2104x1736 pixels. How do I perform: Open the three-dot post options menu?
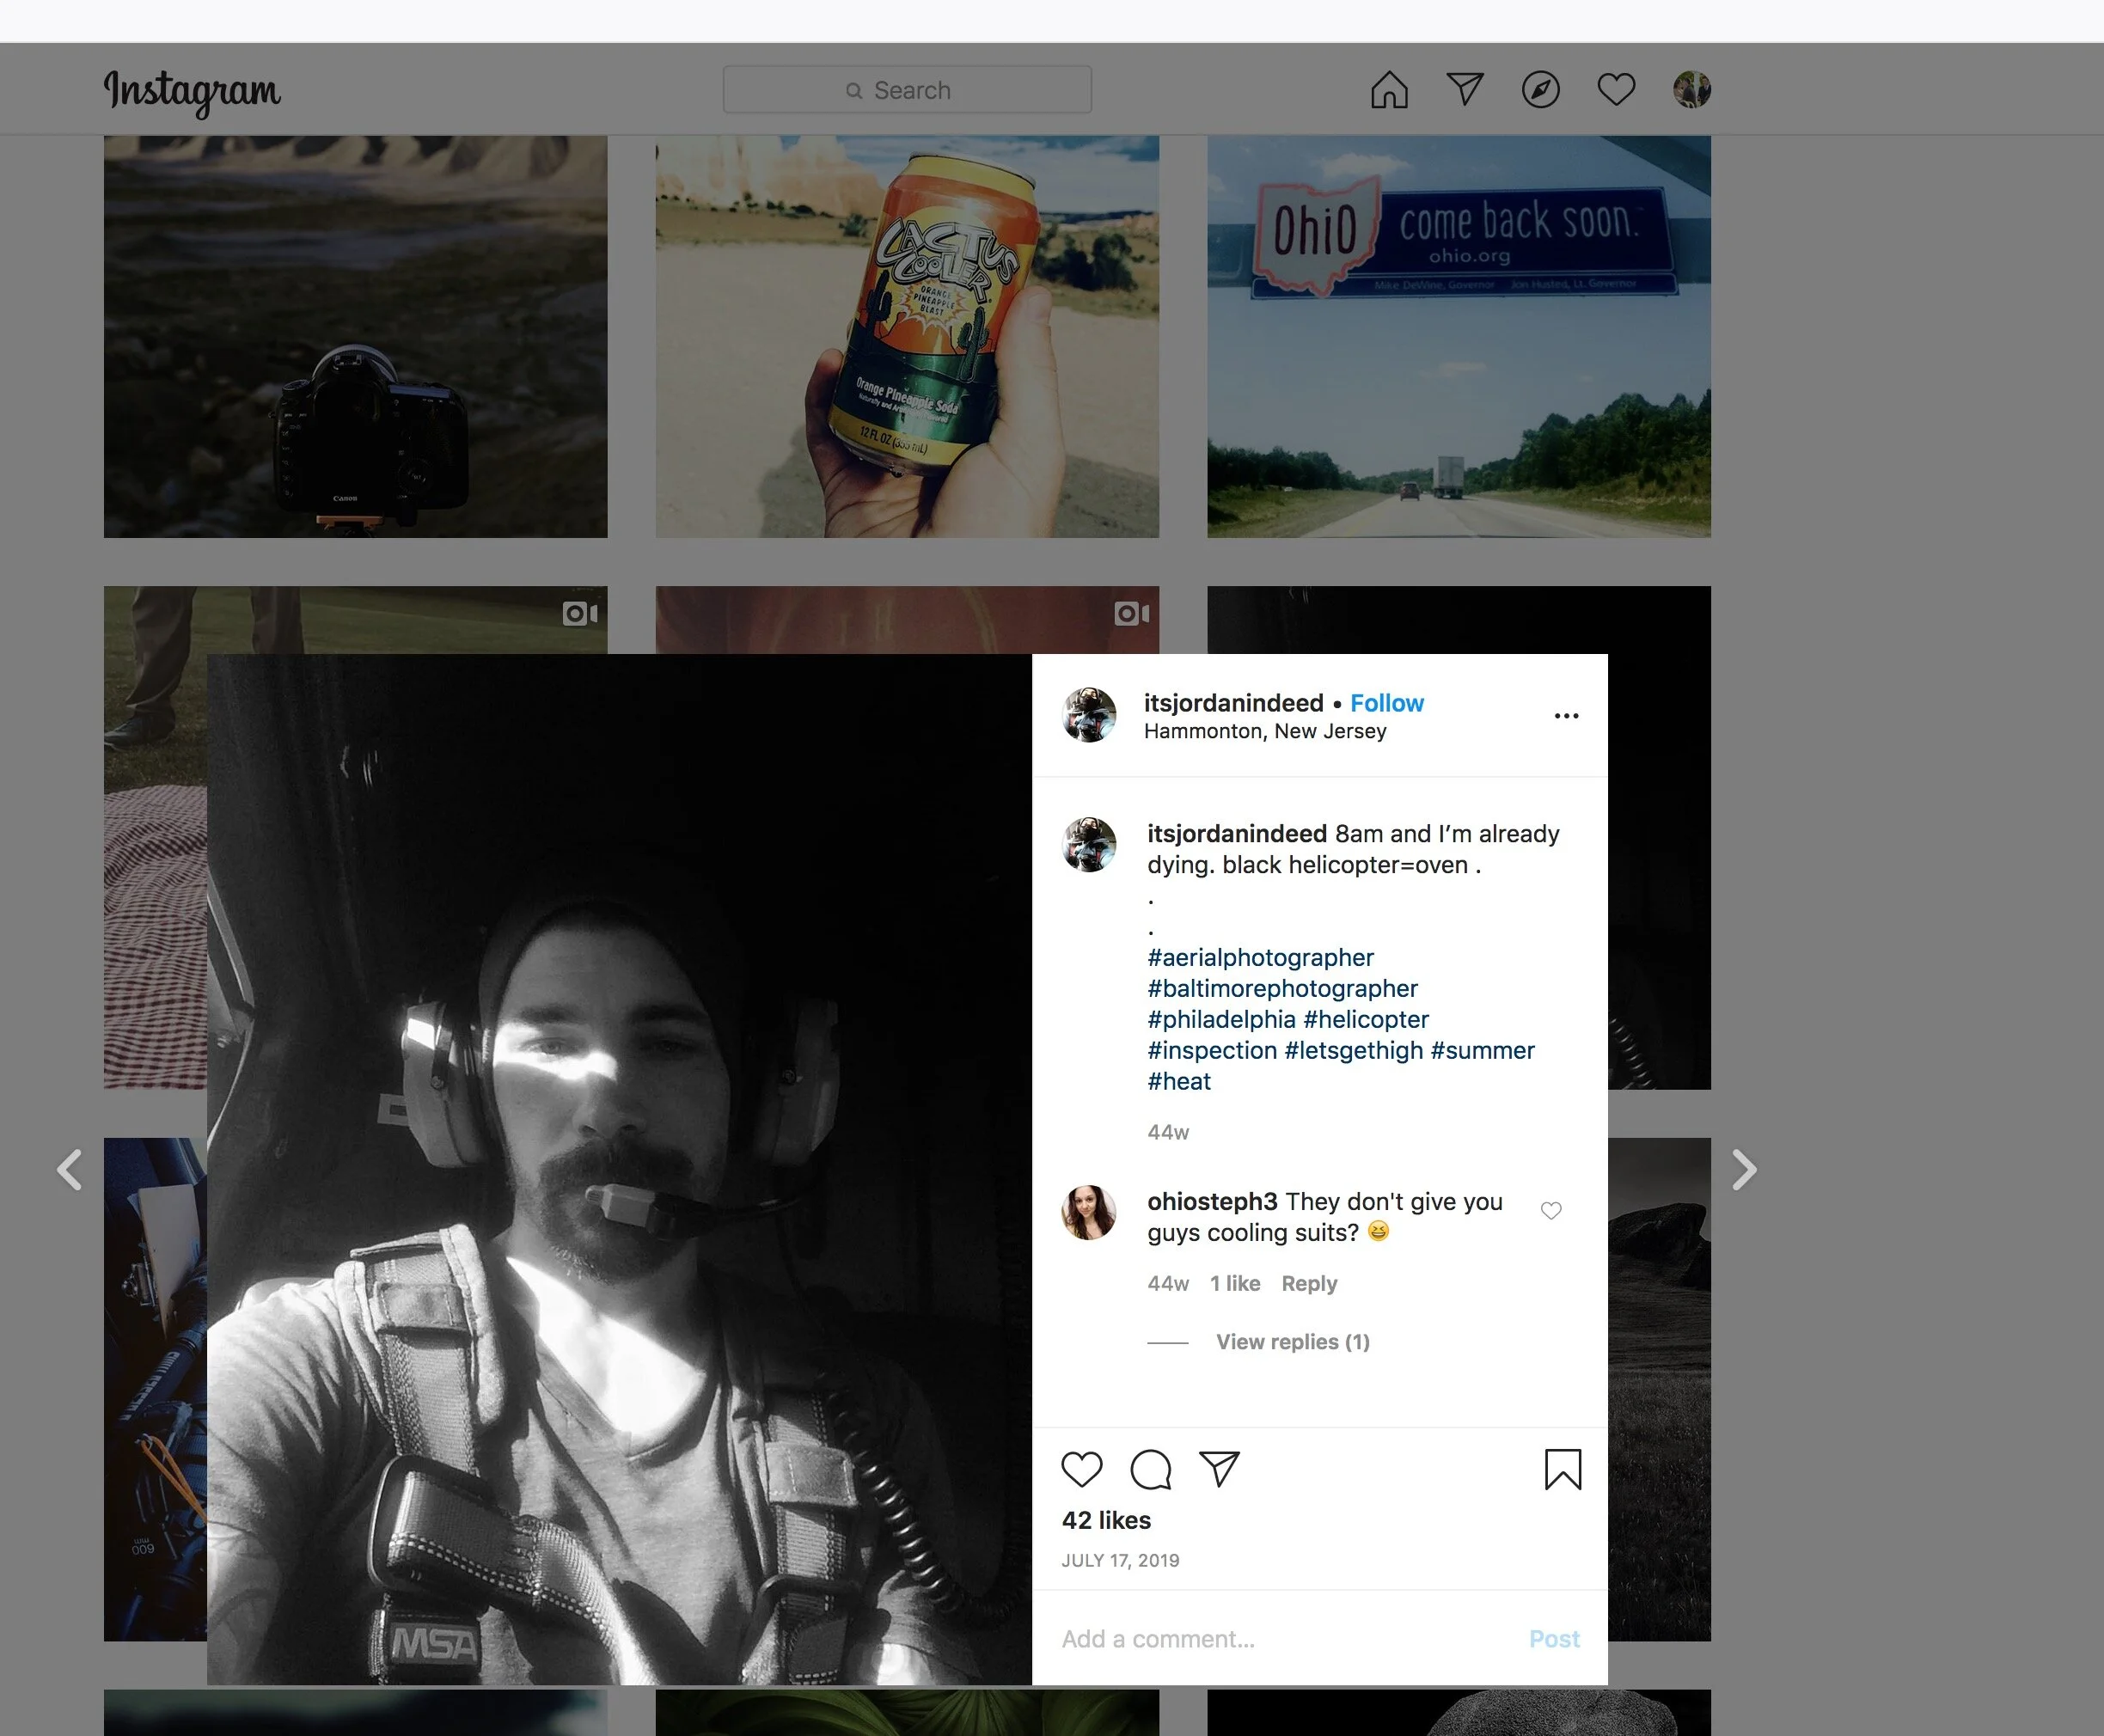[1566, 716]
